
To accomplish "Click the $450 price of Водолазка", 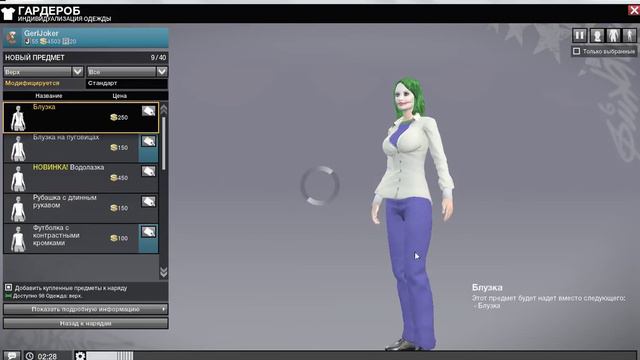I will 119,178.
